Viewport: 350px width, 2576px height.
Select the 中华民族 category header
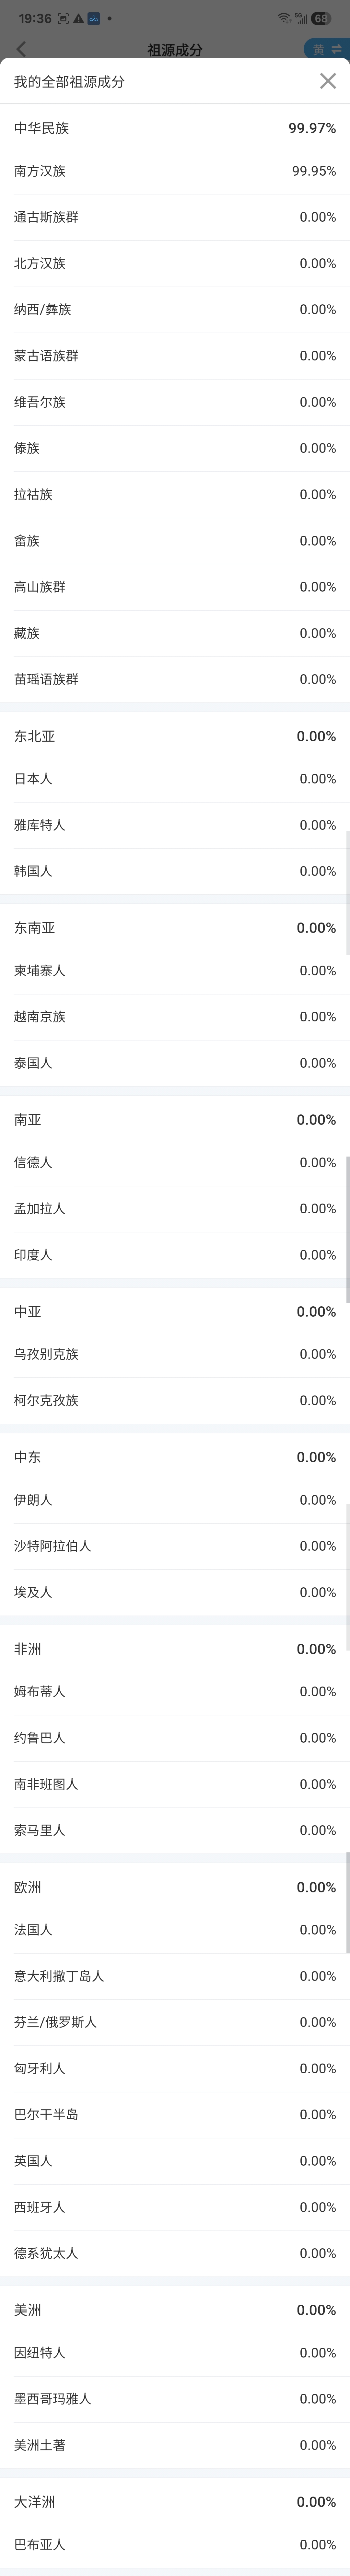pos(175,128)
